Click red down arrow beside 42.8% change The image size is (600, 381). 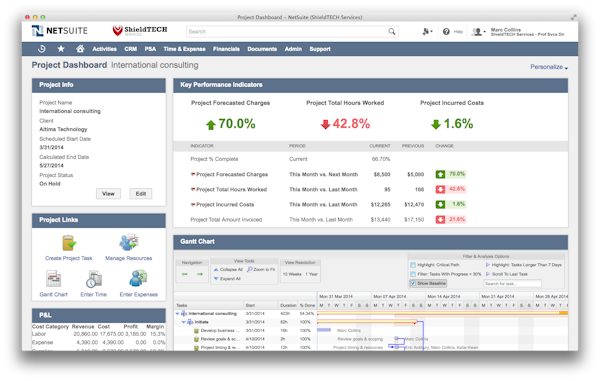(x=440, y=189)
